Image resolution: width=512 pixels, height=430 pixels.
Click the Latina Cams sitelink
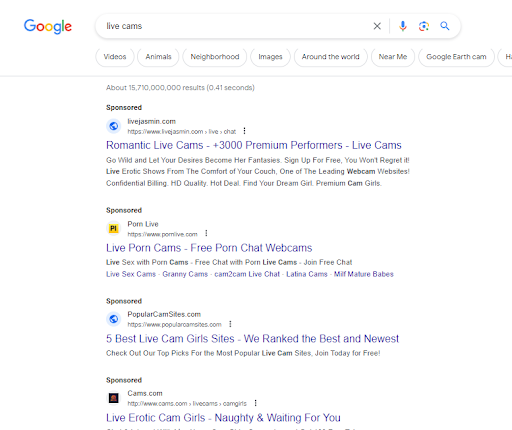[x=307, y=274]
